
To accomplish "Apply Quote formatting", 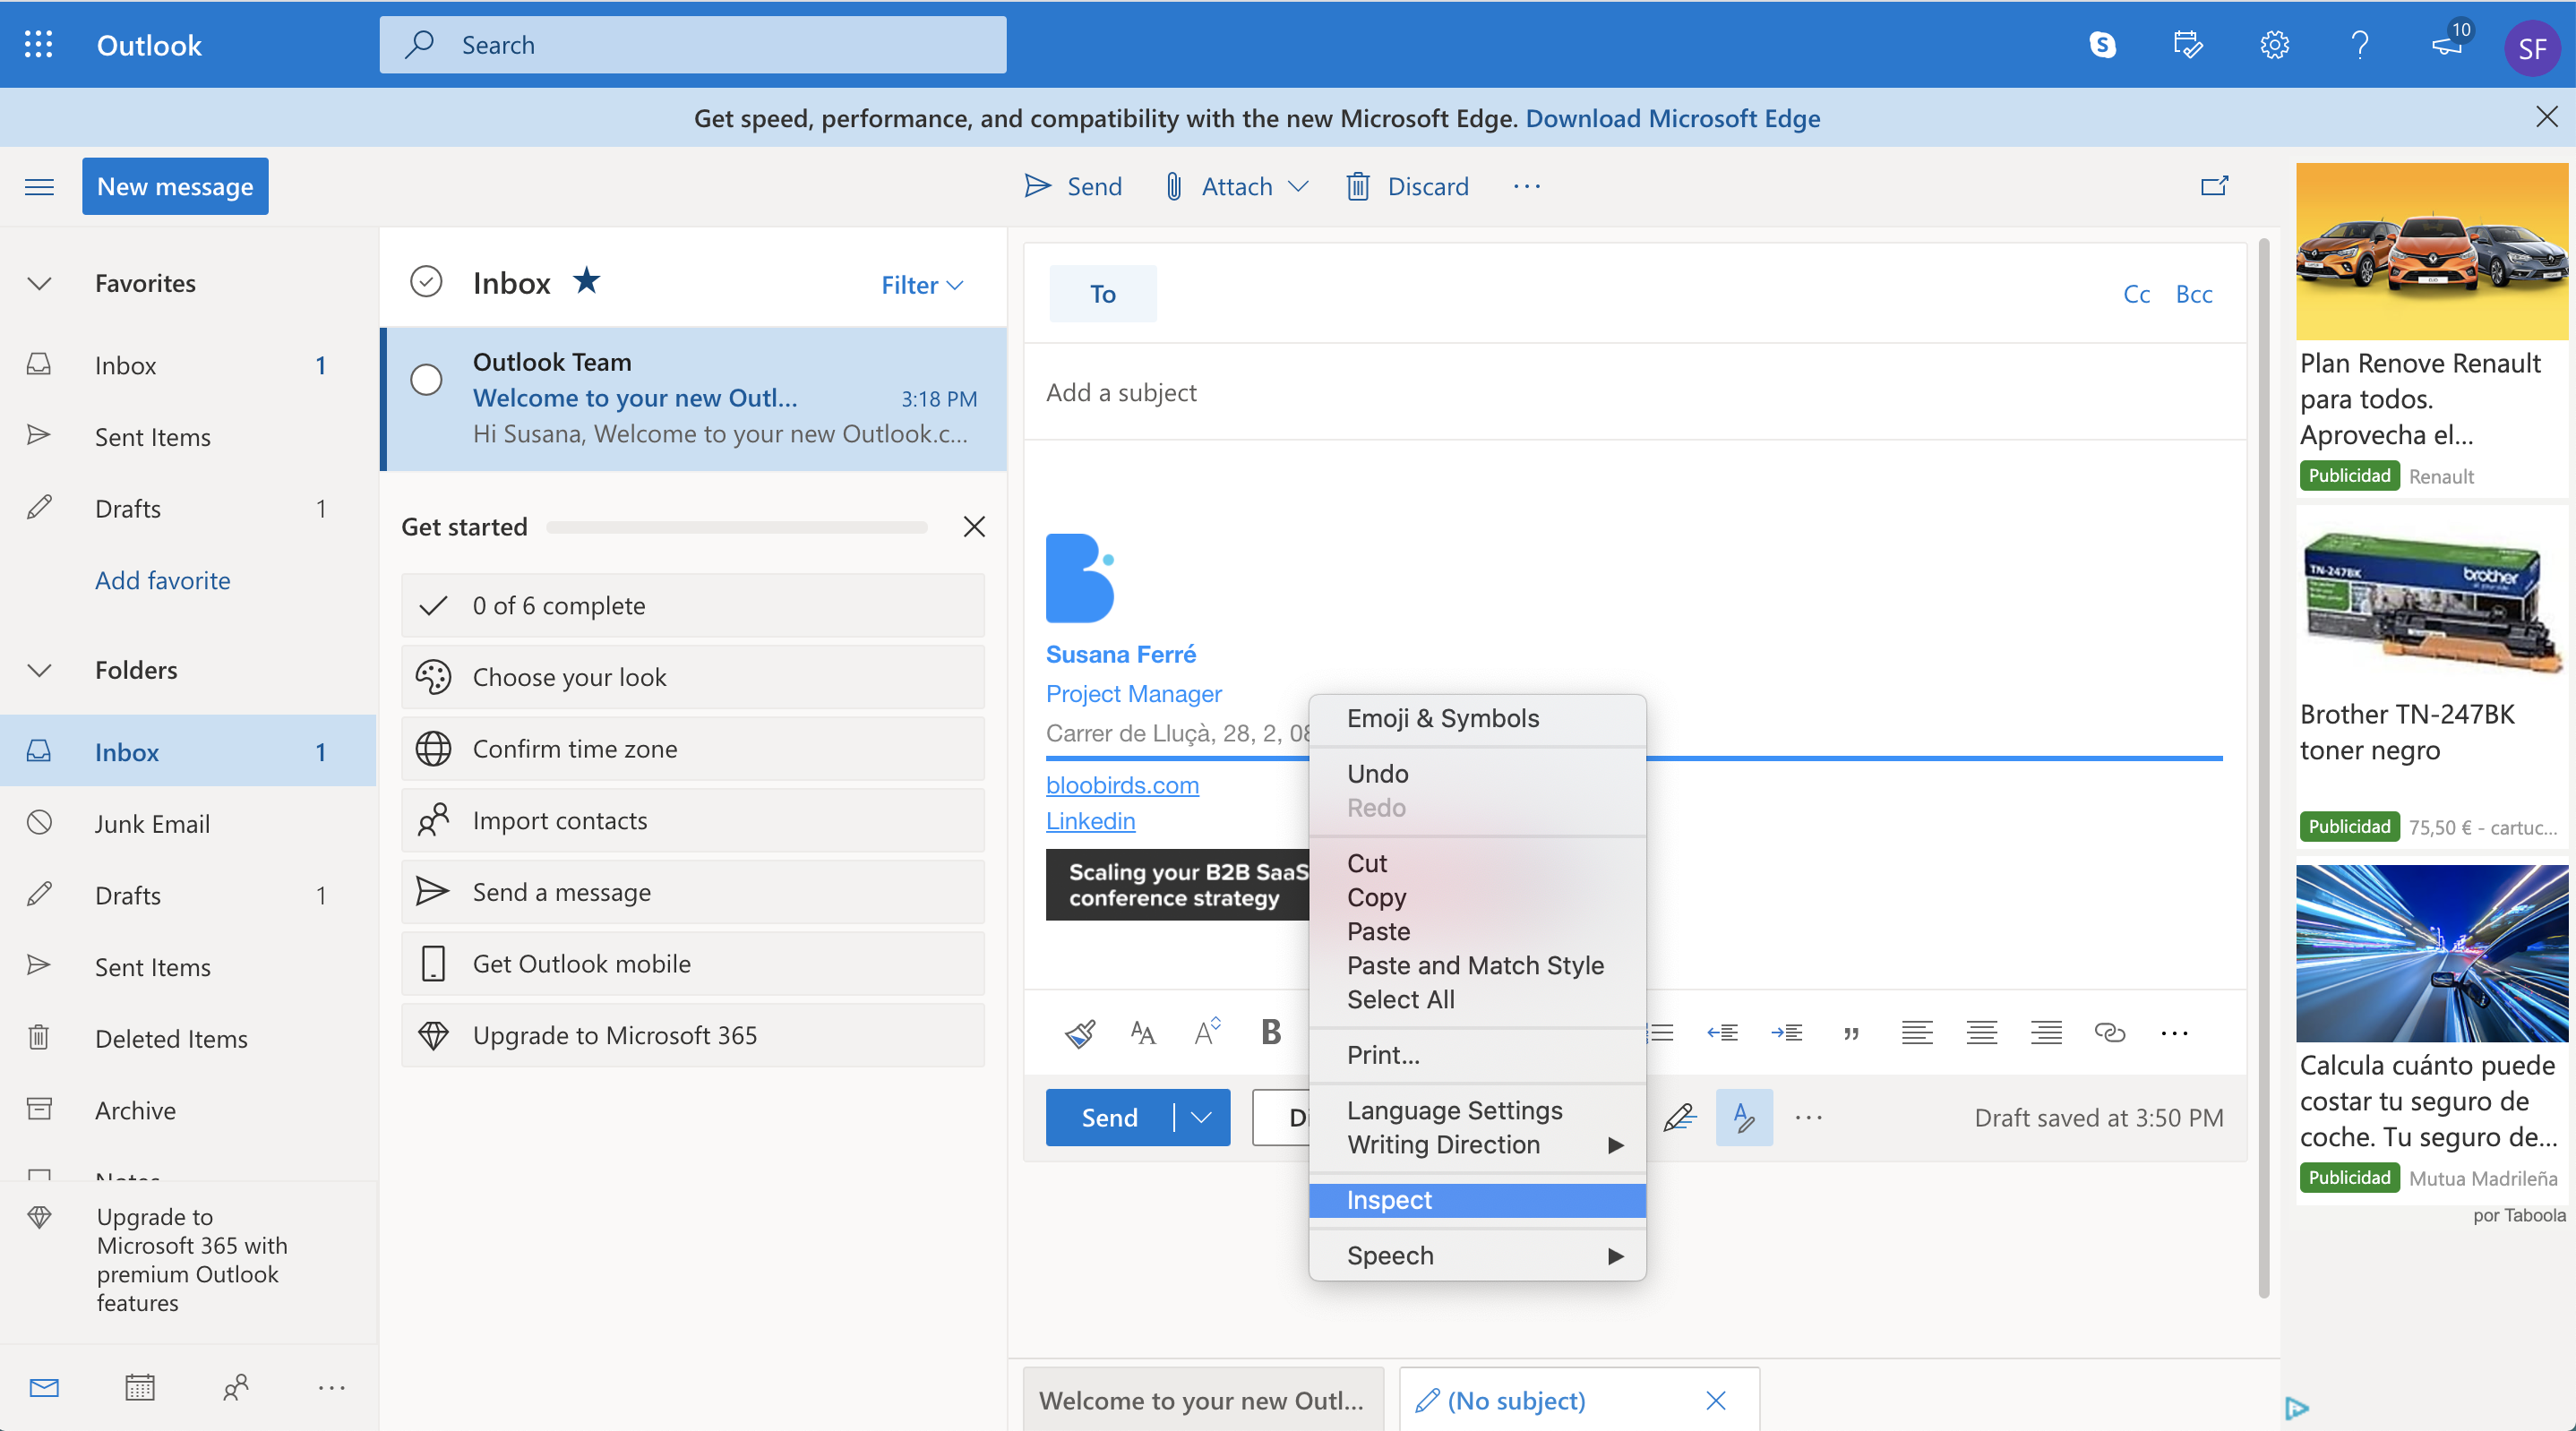I will tap(1851, 1034).
